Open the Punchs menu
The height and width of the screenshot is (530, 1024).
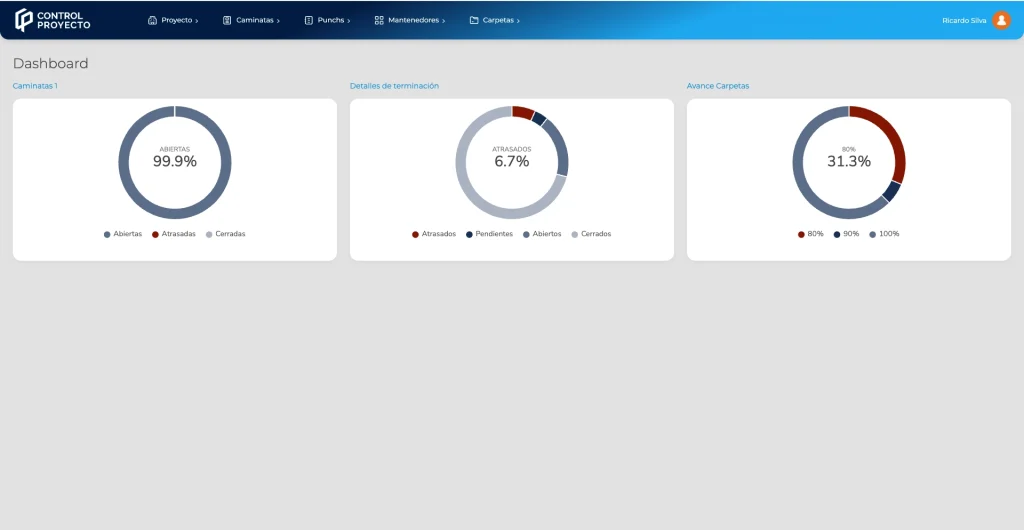[331, 20]
